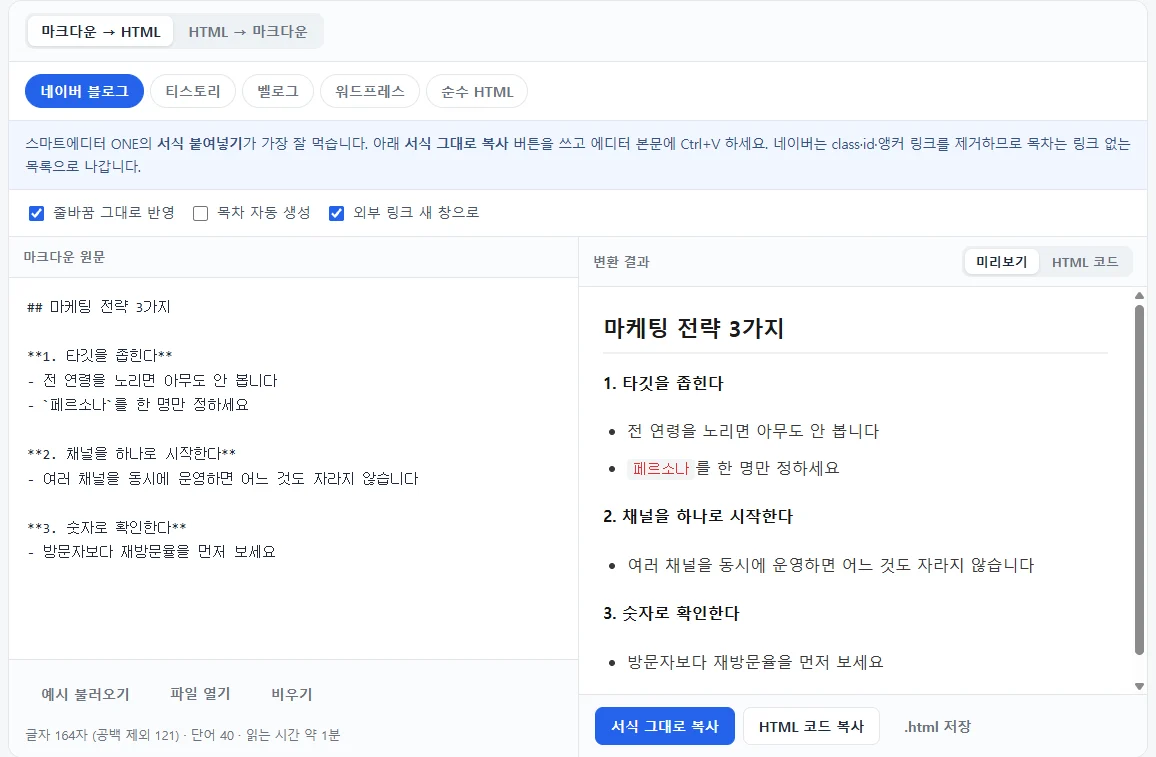Click the preview scrollbar up arrow
The width and height of the screenshot is (1156, 757).
click(1139, 296)
